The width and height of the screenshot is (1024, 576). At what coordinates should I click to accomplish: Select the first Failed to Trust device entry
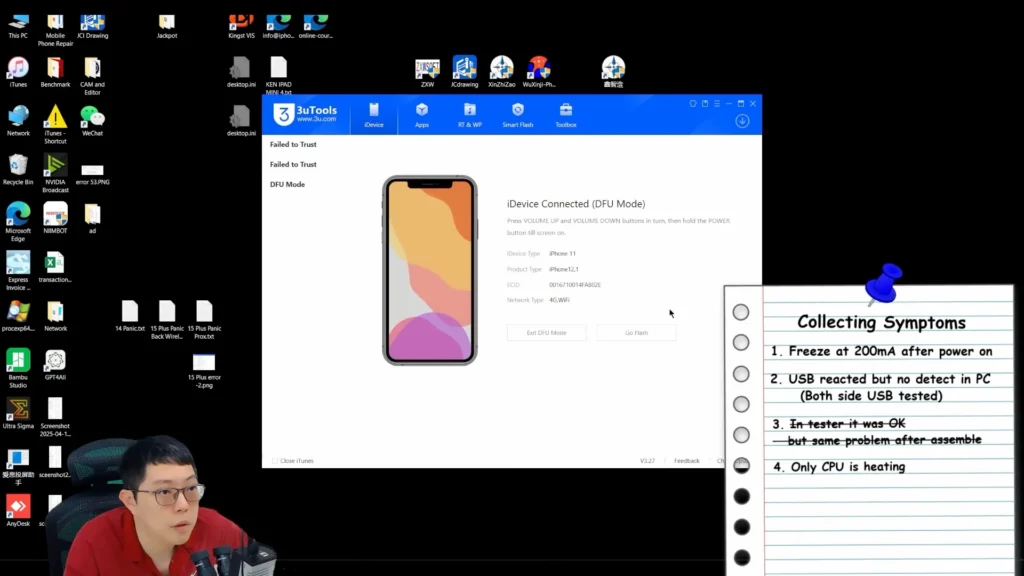click(x=293, y=144)
